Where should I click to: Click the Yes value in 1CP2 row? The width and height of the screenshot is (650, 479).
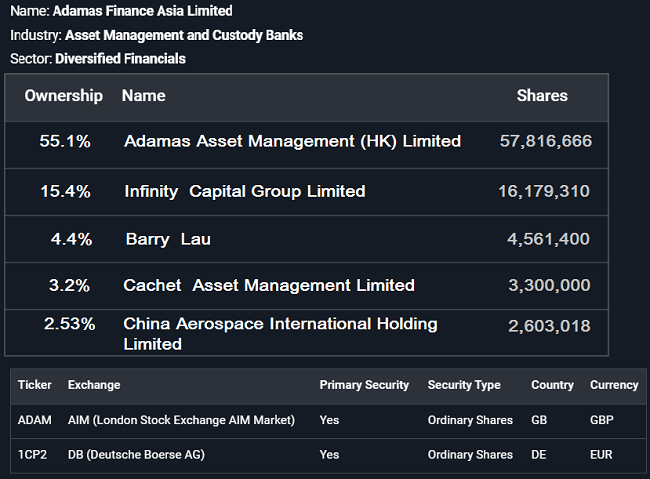[329, 455]
